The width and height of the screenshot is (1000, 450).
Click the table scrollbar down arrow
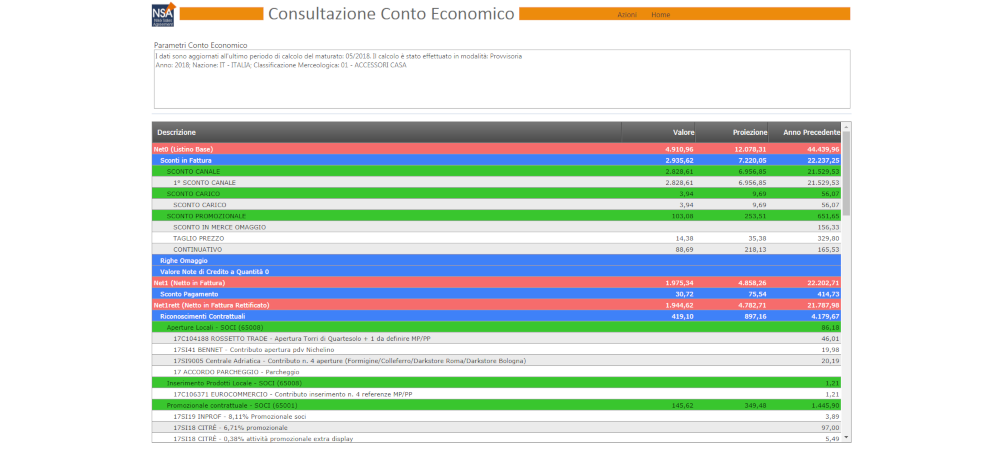click(x=846, y=438)
